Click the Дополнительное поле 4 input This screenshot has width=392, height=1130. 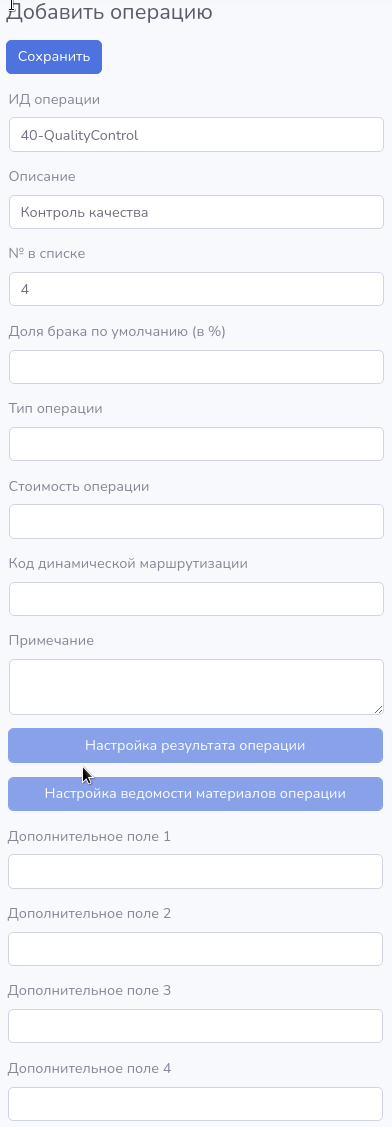[195, 1103]
